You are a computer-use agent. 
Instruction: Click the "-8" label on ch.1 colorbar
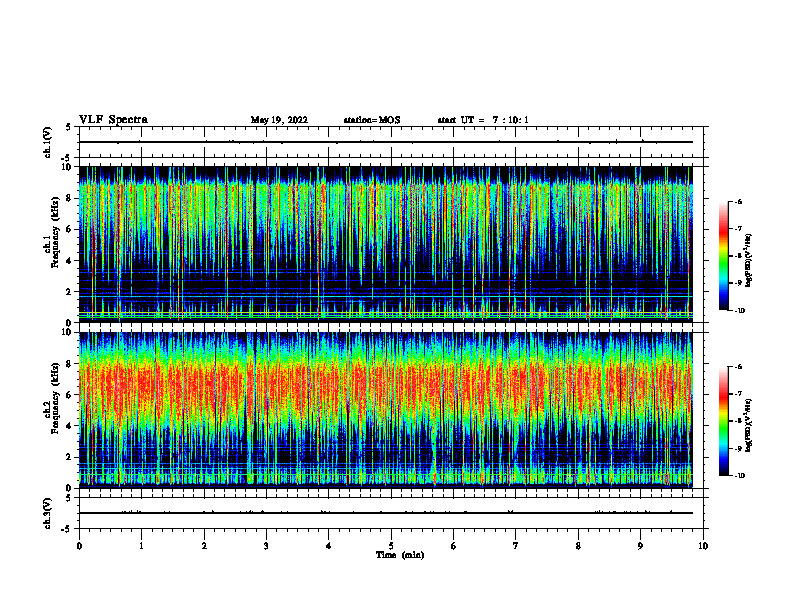(x=738, y=256)
